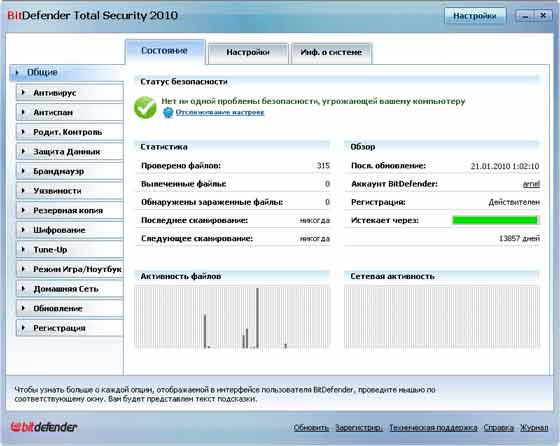
Task: Expand the Антиспам arrow
Action: [23, 112]
